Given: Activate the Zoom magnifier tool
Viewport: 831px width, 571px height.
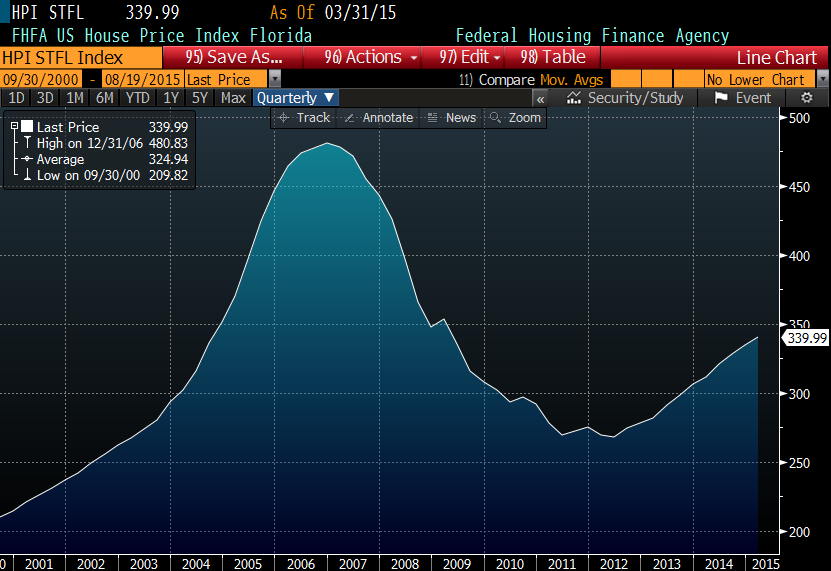Looking at the screenshot, I should [x=515, y=118].
